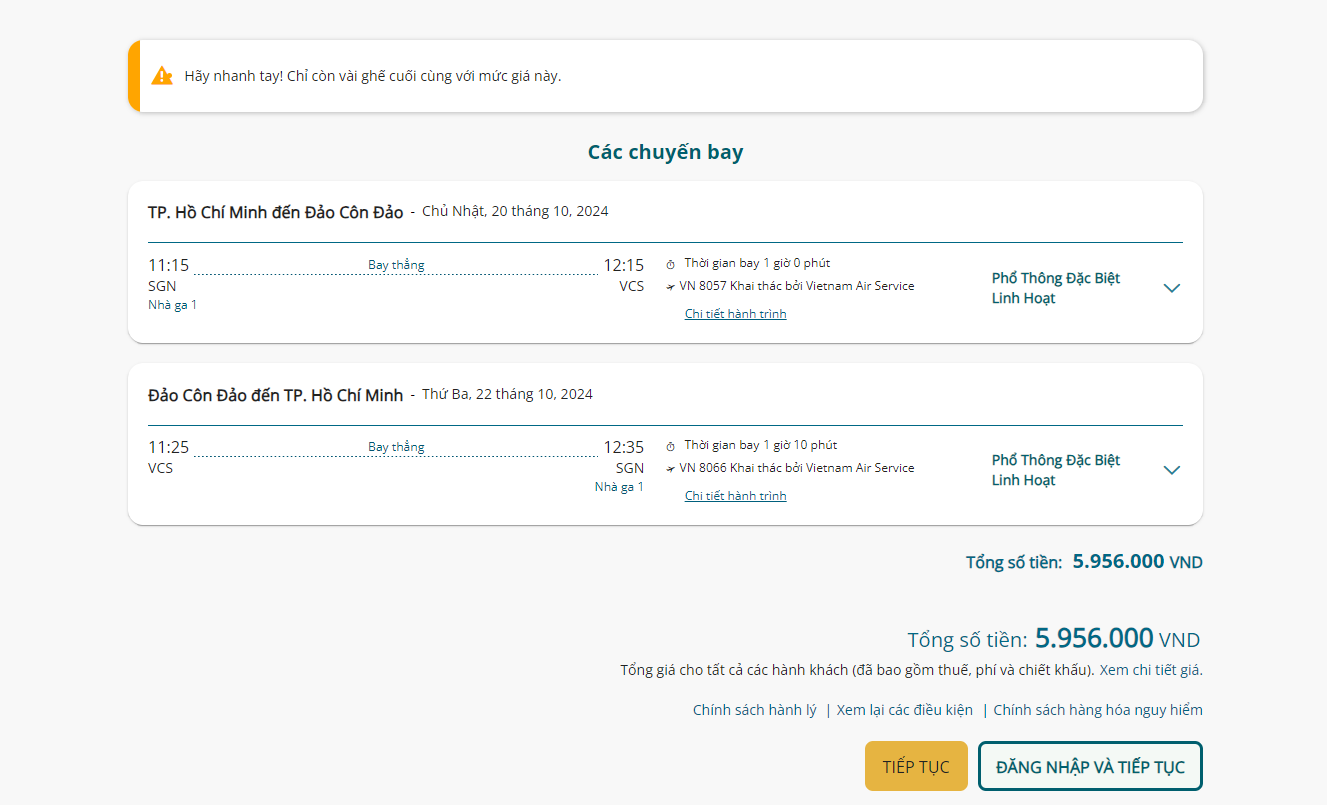Open Chi tiết hành trình for flight VN 8057

pos(735,314)
